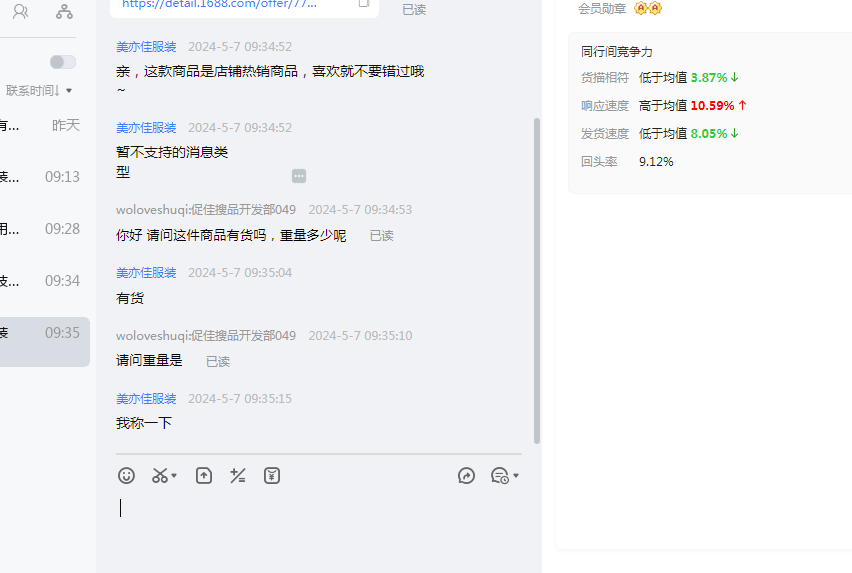Select the conversation timed 09:28
The image size is (852, 573).
[45, 229]
